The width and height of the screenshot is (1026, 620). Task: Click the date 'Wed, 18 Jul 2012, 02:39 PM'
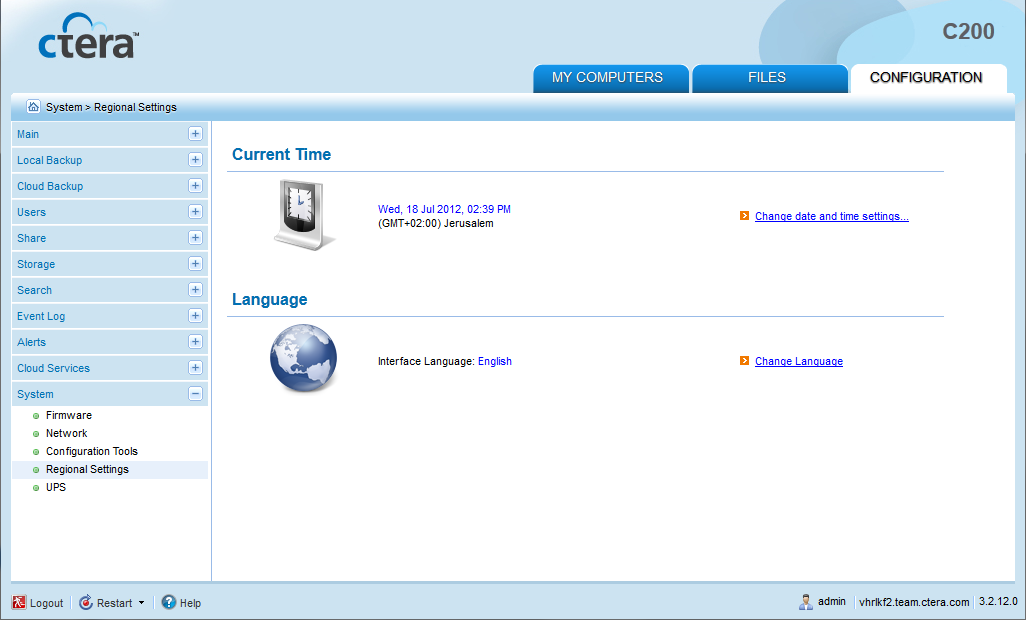[x=444, y=209]
